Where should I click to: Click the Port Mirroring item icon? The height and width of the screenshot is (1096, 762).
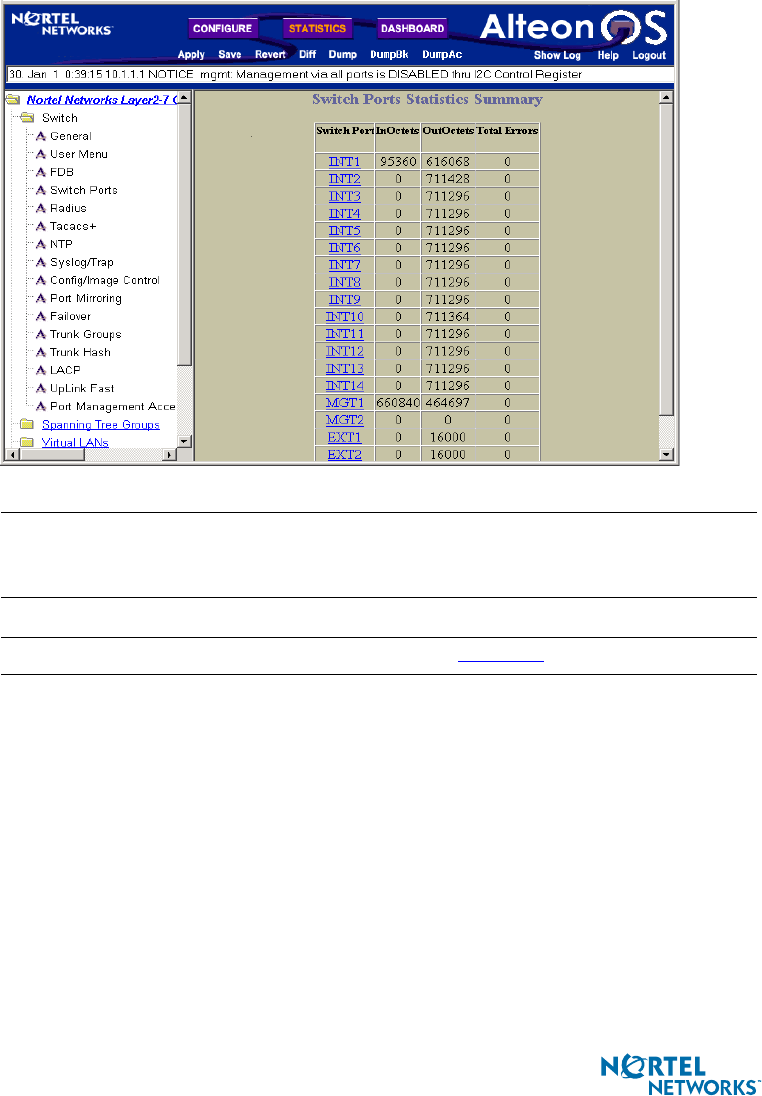click(41, 298)
